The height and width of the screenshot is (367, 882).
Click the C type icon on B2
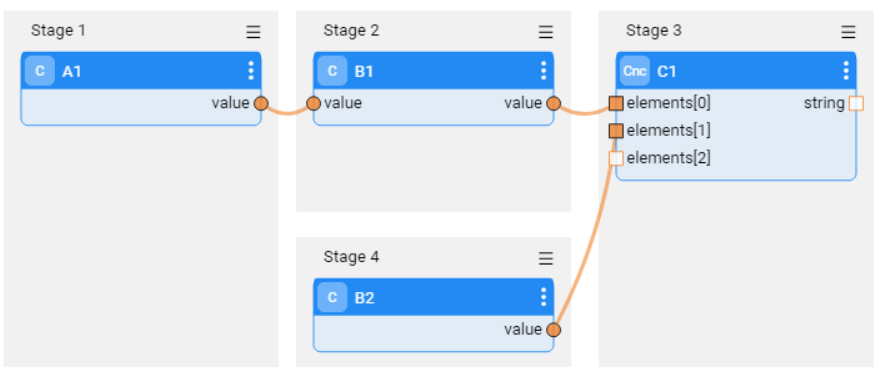(332, 297)
